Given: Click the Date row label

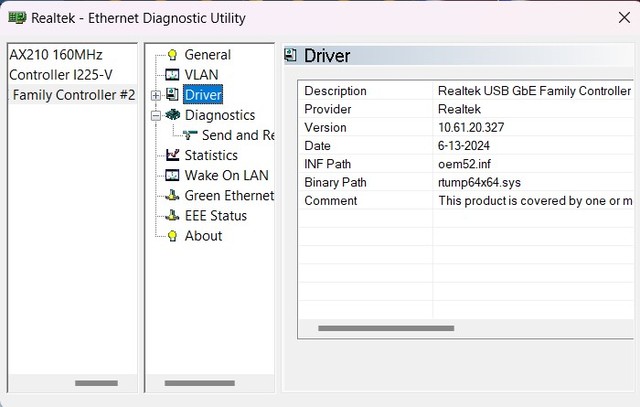Looking at the screenshot, I should tap(317, 146).
